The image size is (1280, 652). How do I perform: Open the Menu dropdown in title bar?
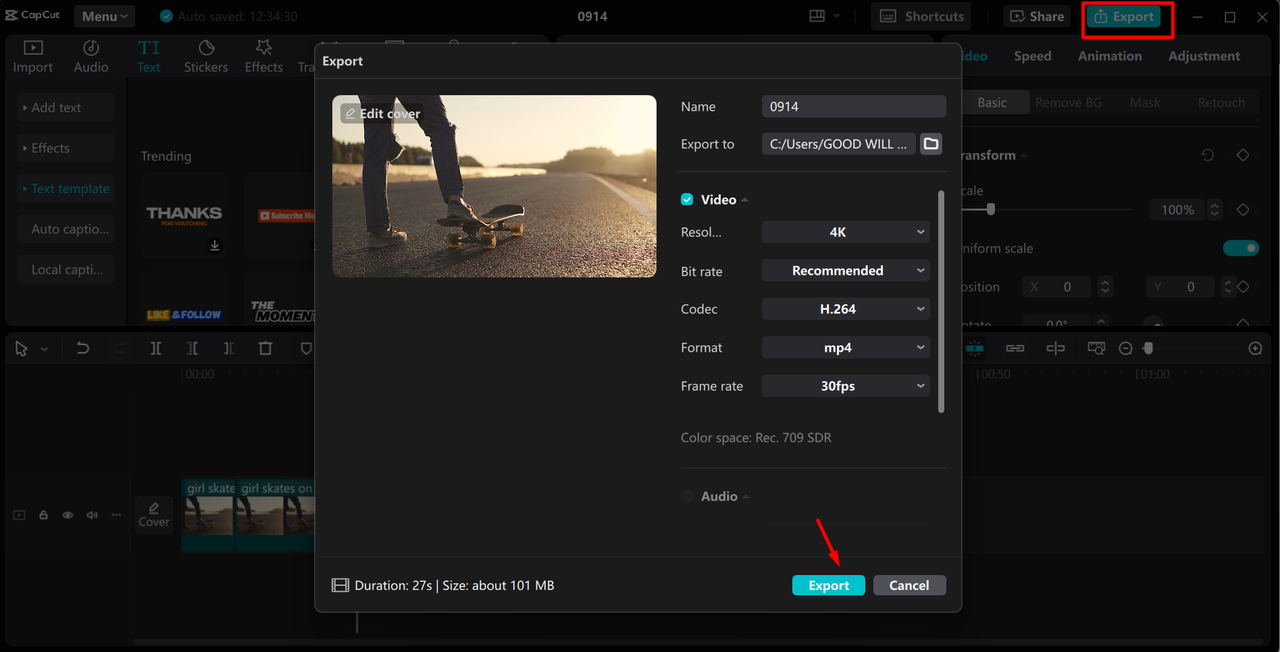105,16
